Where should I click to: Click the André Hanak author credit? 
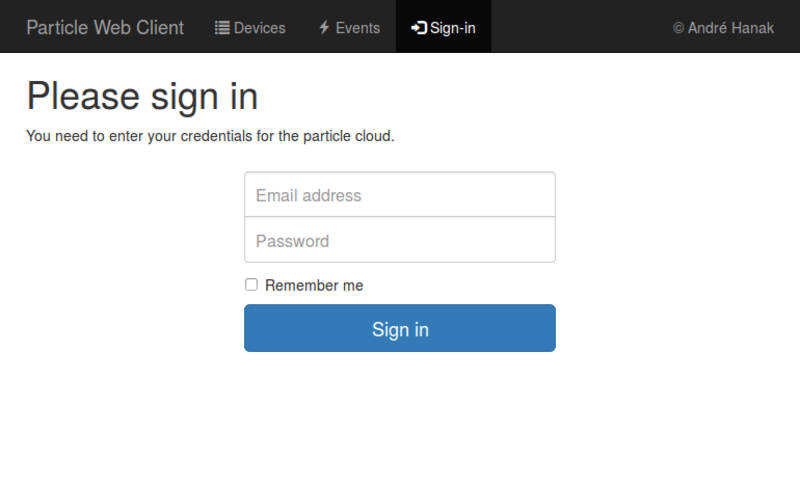[x=730, y=28]
